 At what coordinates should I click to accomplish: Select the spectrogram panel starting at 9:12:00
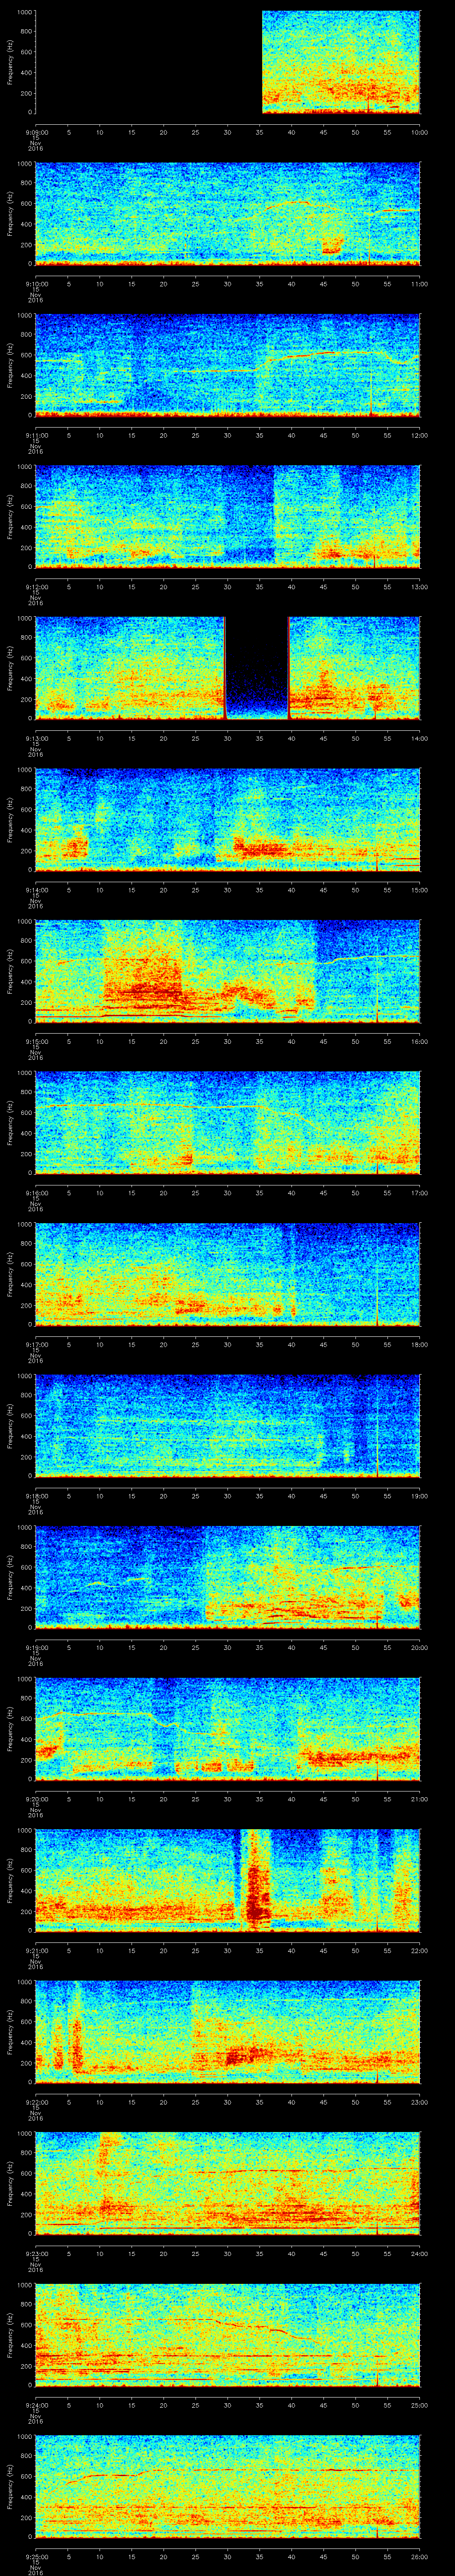[227, 516]
